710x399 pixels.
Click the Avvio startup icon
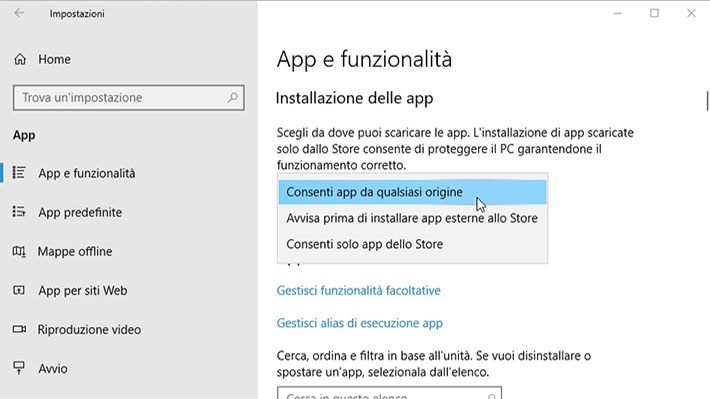[19, 368]
